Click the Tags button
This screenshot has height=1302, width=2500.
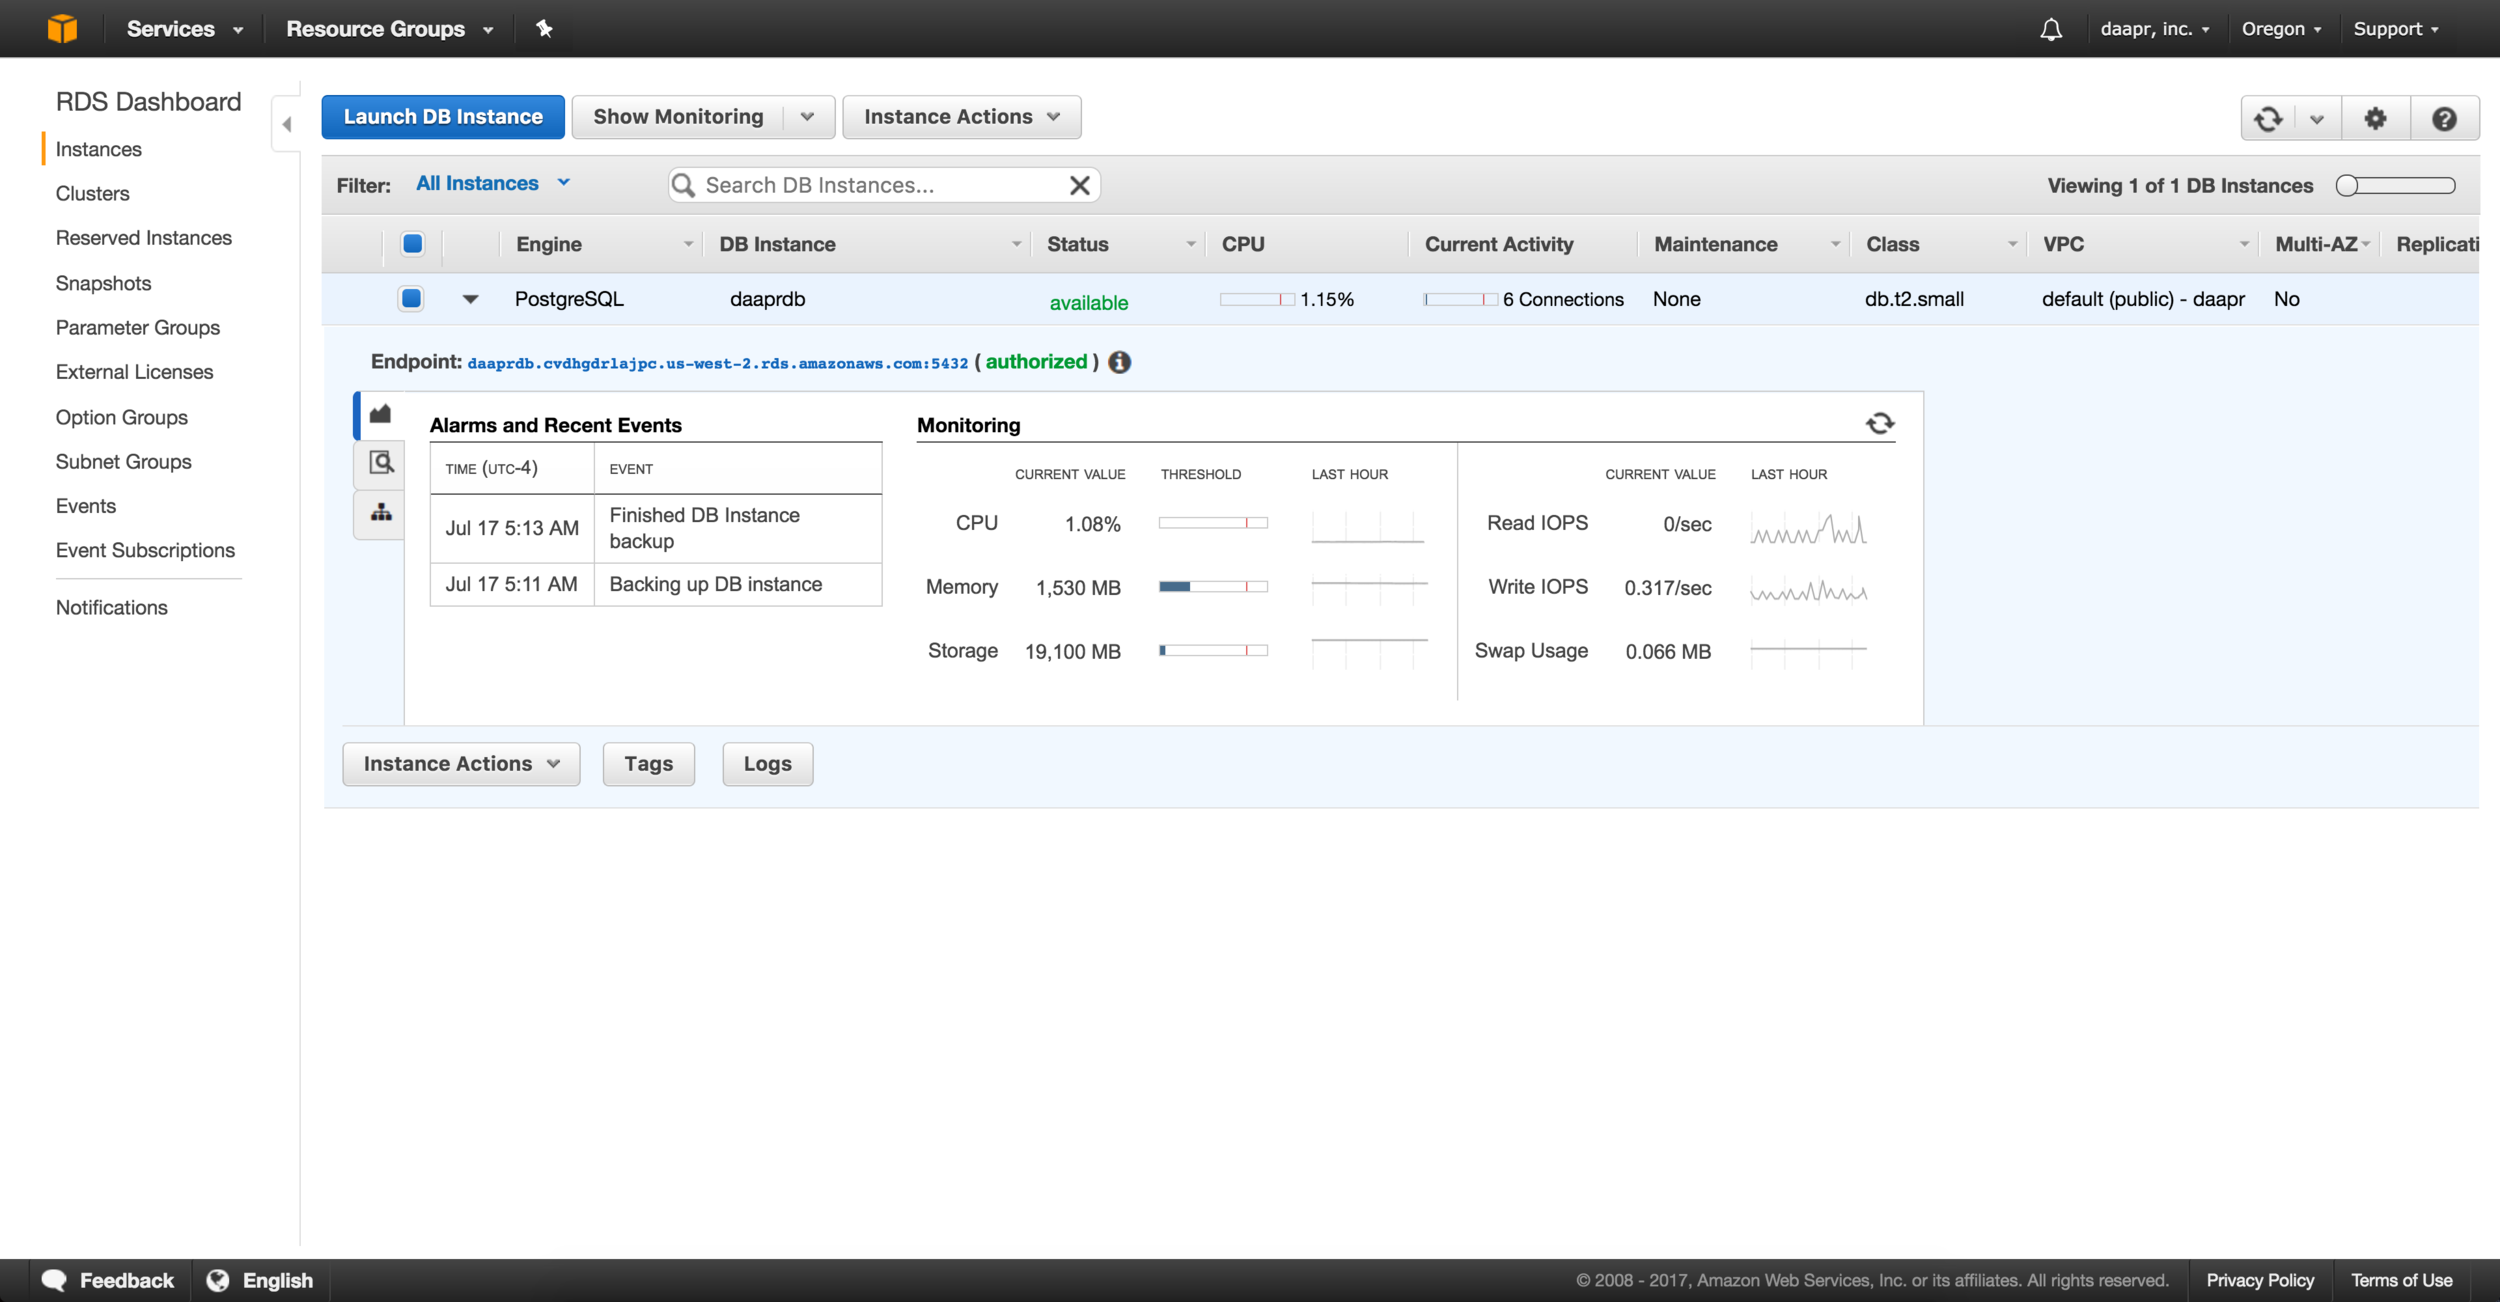click(649, 764)
